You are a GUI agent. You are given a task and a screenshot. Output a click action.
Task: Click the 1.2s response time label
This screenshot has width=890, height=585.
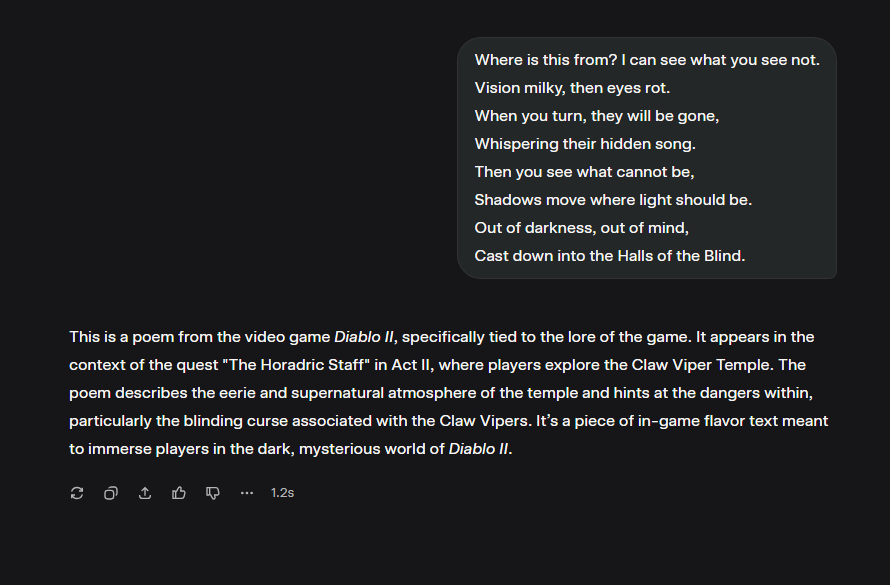[x=282, y=493]
